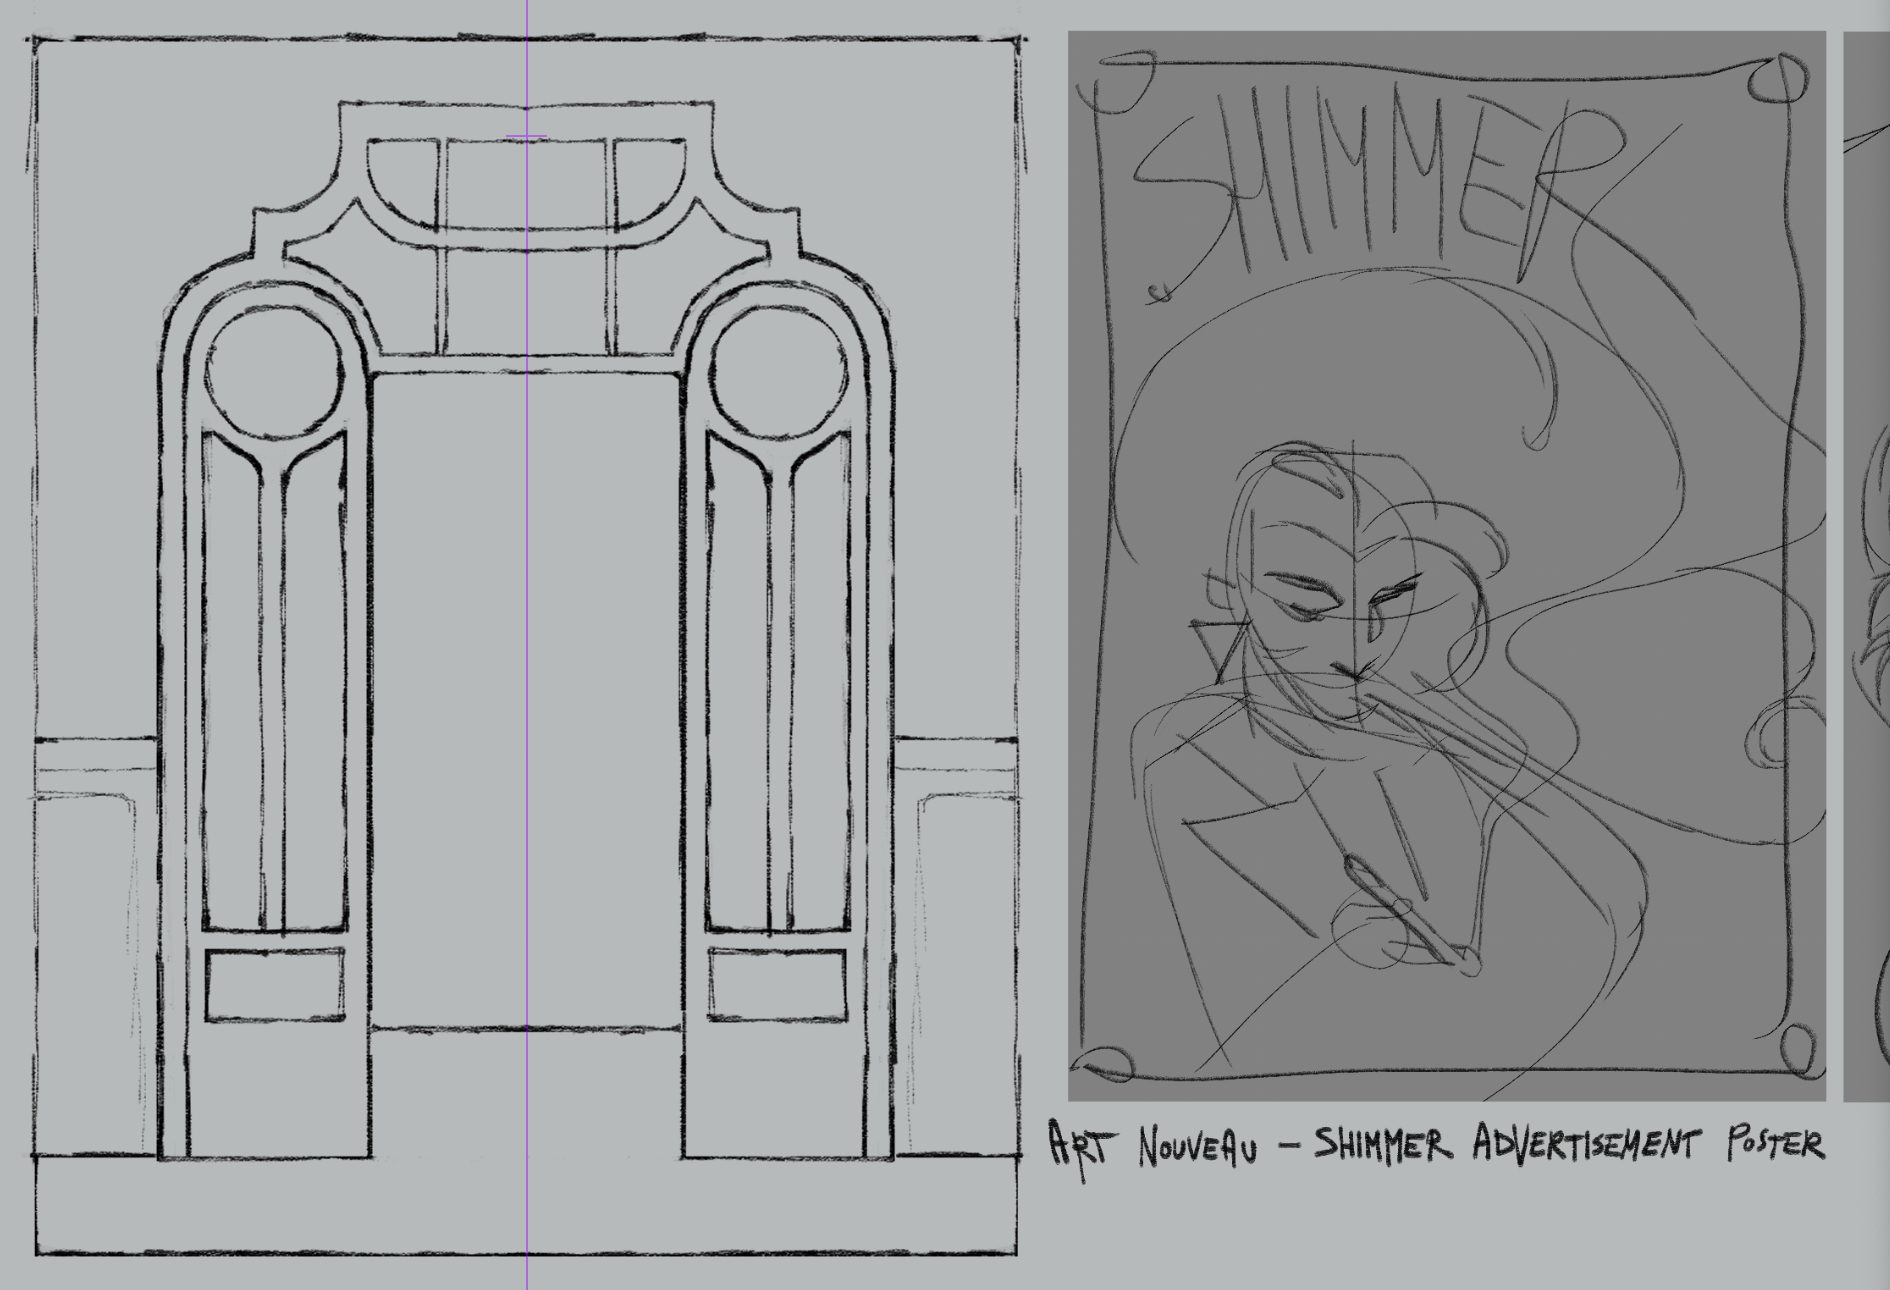Image resolution: width=1890 pixels, height=1290 pixels.
Task: Click the 'Art Nouveau' handwritten caption text
Action: point(1152,1145)
